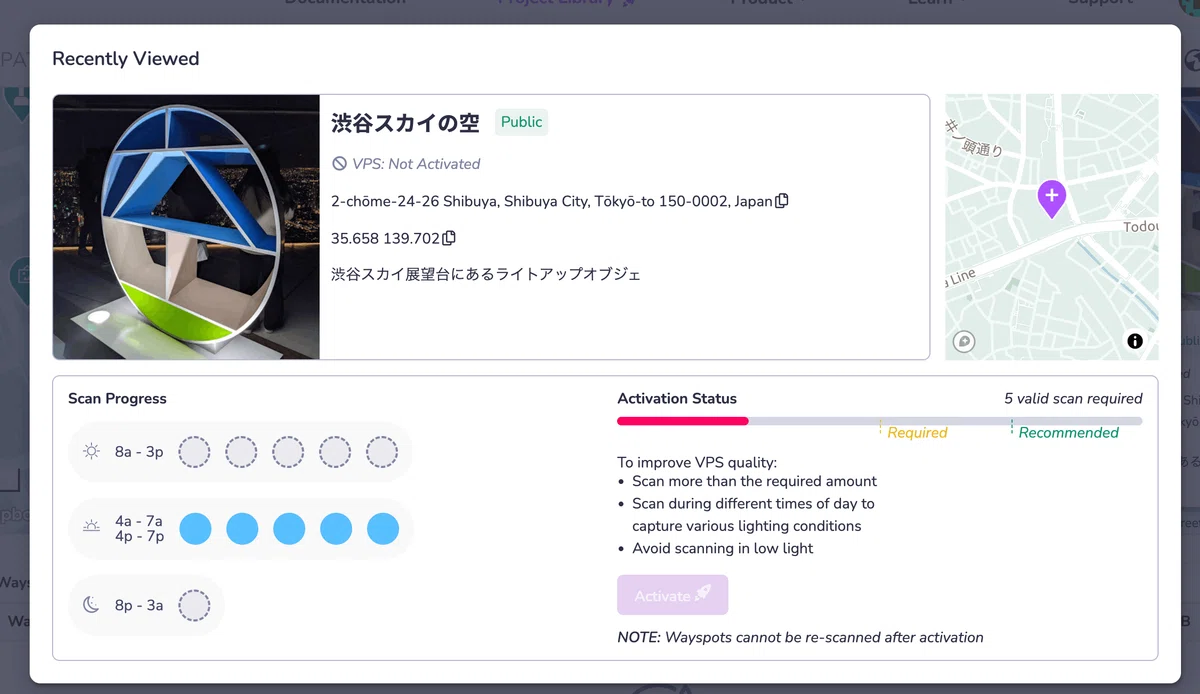Click the Recommended threshold marker label

(x=1068, y=433)
